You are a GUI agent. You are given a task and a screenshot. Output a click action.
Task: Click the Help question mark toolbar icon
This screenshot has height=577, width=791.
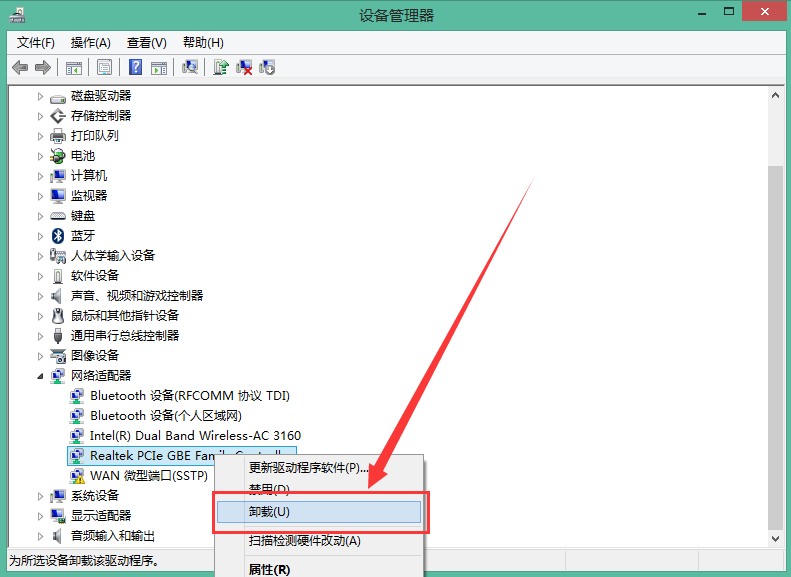135,67
